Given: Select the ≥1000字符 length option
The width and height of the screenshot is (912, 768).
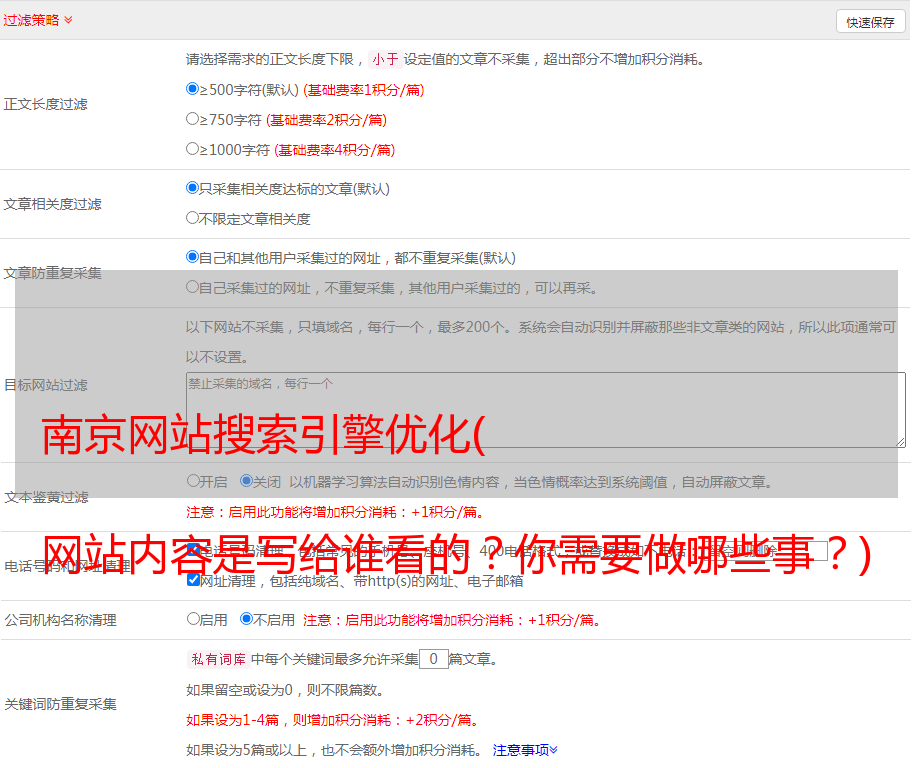Looking at the screenshot, I should [x=193, y=149].
